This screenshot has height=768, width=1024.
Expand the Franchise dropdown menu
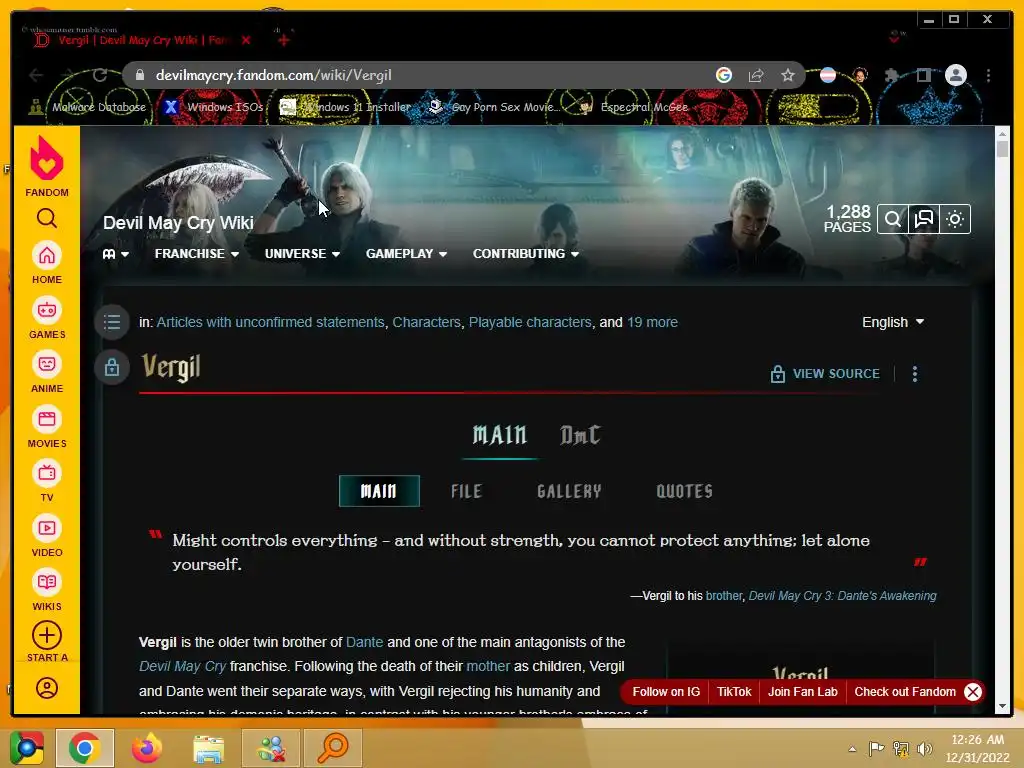(197, 253)
